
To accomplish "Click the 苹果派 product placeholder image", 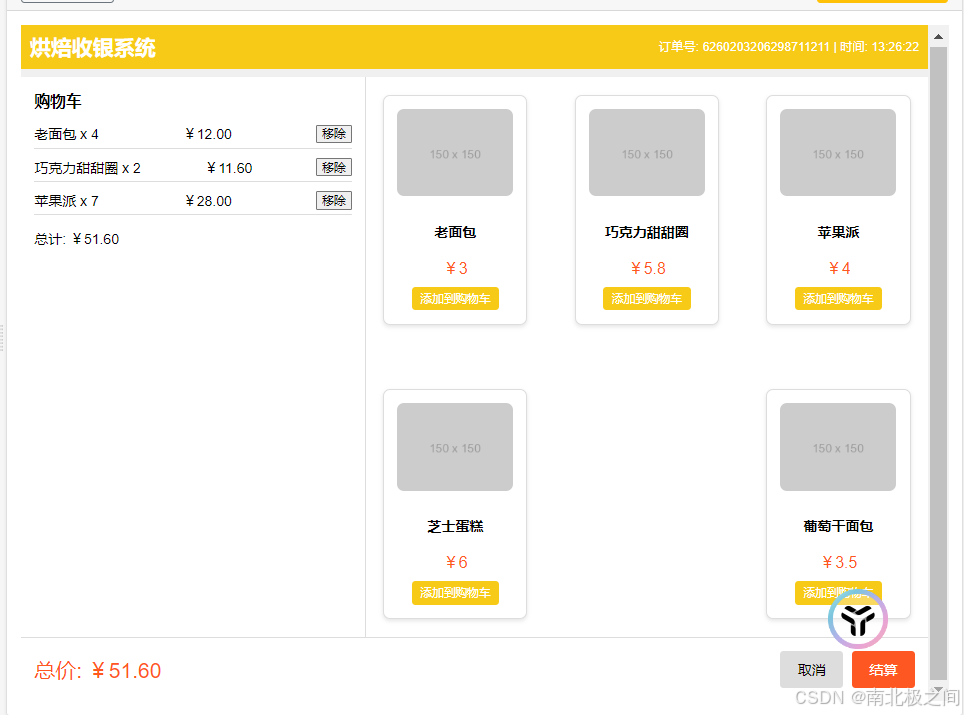I will (838, 152).
